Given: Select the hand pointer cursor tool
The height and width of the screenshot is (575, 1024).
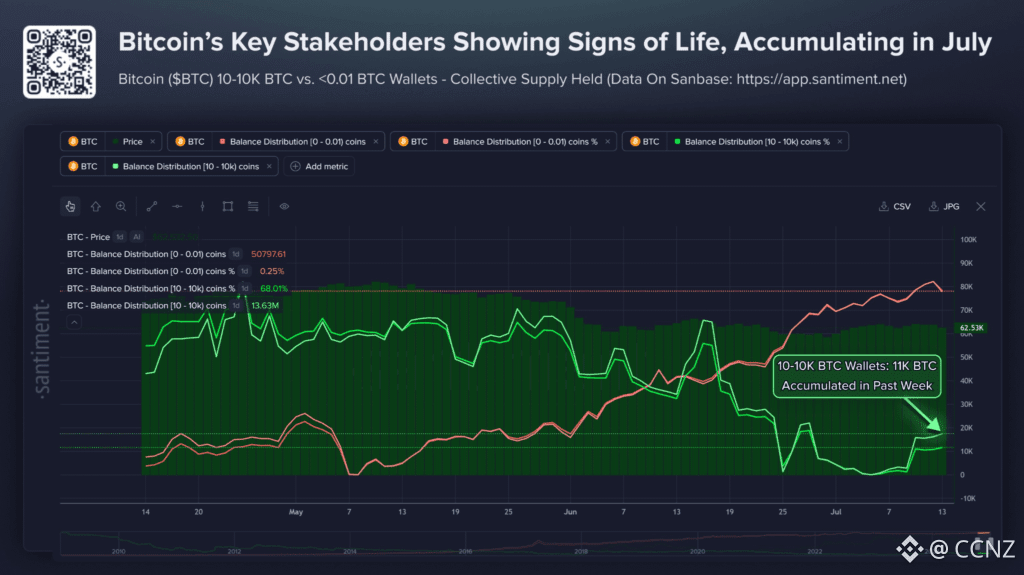Looking at the screenshot, I should [x=70, y=206].
